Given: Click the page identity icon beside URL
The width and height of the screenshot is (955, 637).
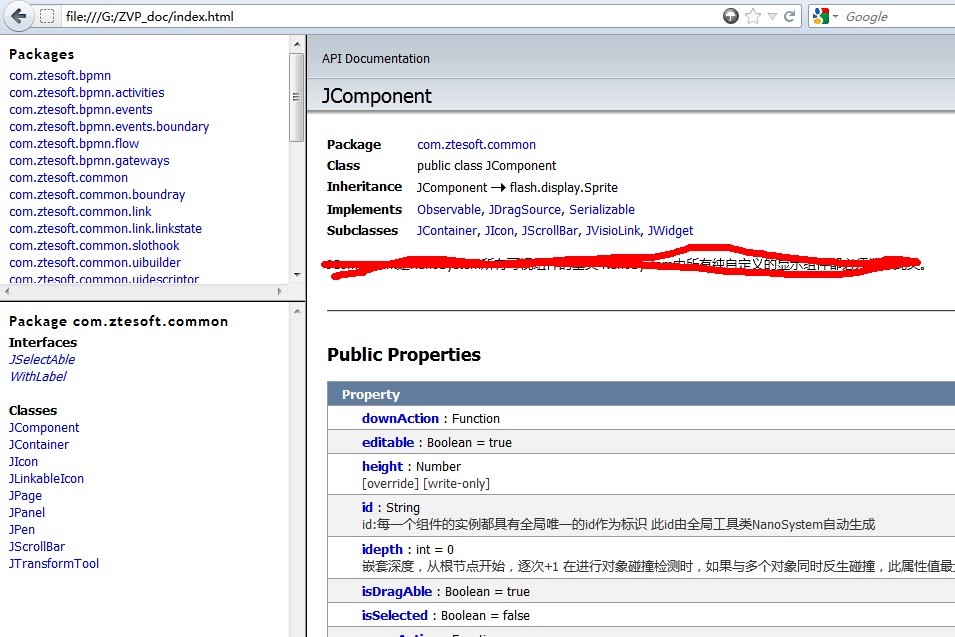Looking at the screenshot, I should [x=47, y=16].
